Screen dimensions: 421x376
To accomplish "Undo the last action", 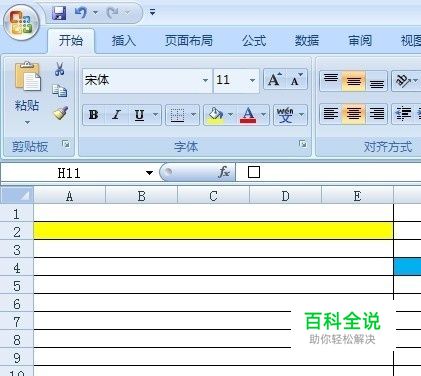I will coord(81,13).
